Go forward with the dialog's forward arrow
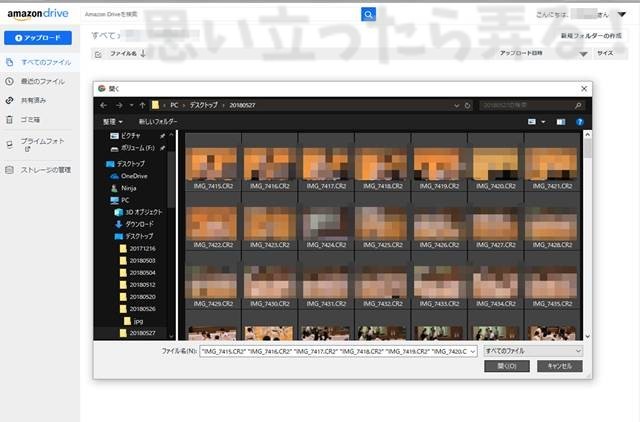640x422 pixels. (119, 105)
